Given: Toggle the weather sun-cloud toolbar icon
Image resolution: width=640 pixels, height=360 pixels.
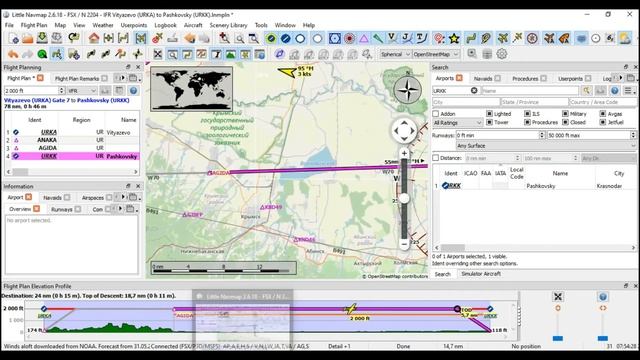Looking at the screenshot, I should coord(624,38).
